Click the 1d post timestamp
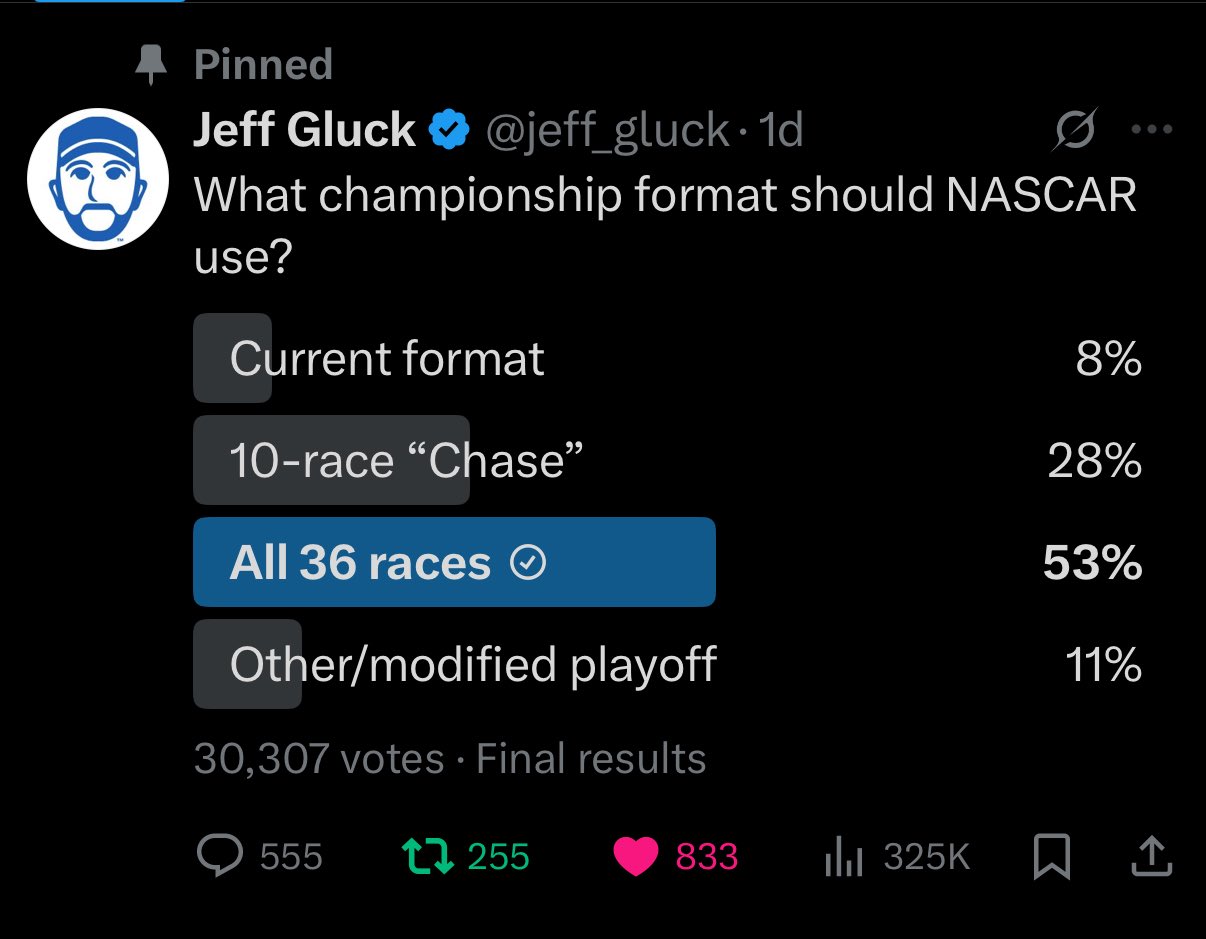Image resolution: width=1206 pixels, height=939 pixels. coord(780,130)
